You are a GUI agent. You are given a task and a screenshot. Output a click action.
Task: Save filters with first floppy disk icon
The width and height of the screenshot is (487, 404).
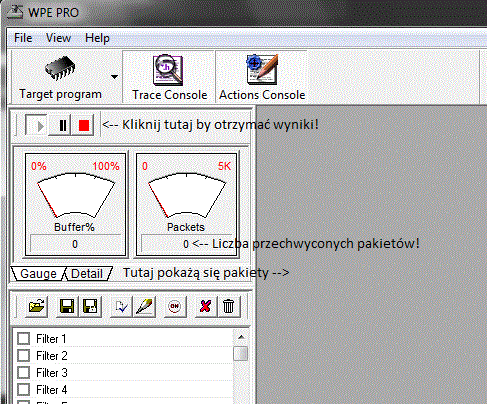pos(67,306)
